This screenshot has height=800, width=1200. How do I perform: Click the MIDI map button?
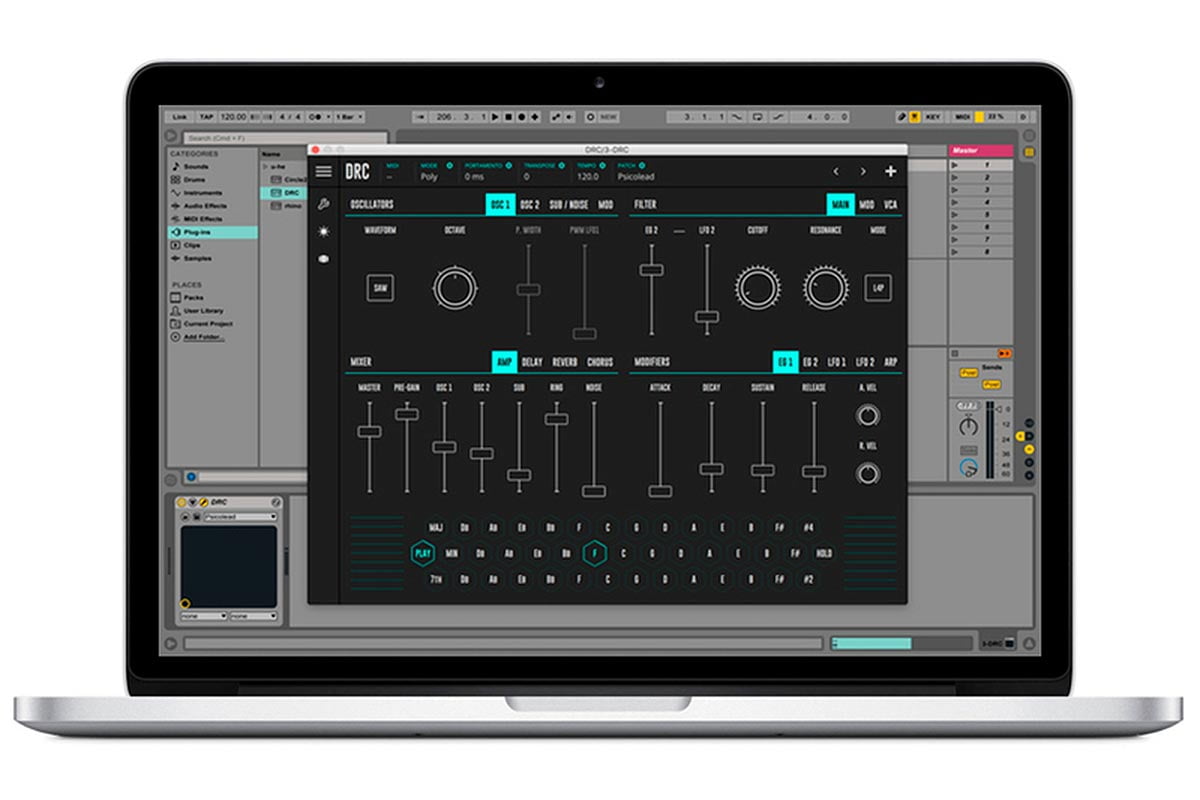962,117
